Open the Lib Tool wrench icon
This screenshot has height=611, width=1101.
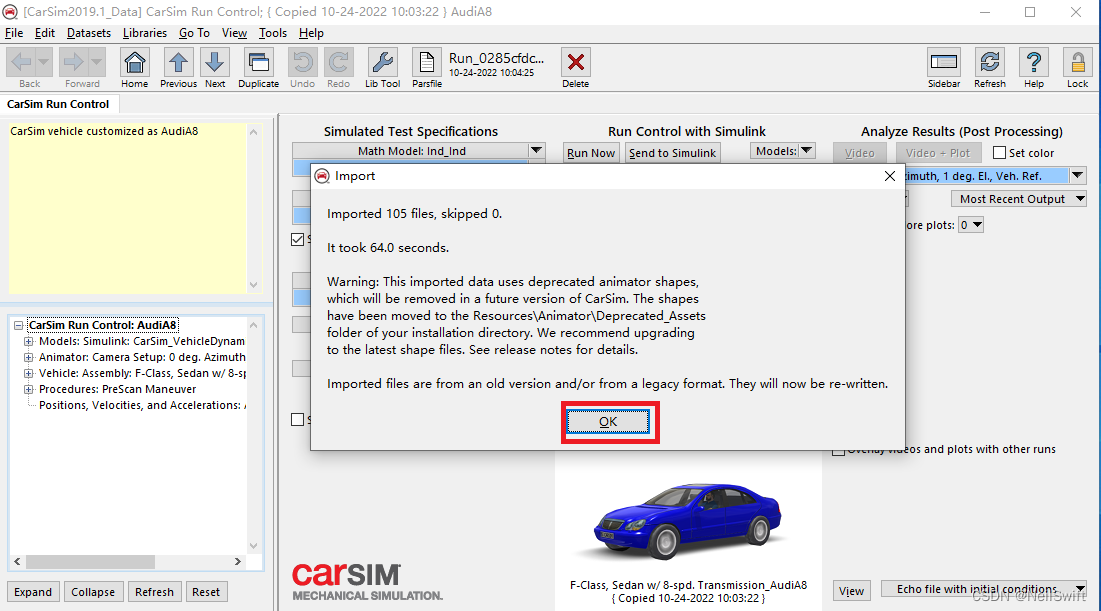click(x=383, y=63)
